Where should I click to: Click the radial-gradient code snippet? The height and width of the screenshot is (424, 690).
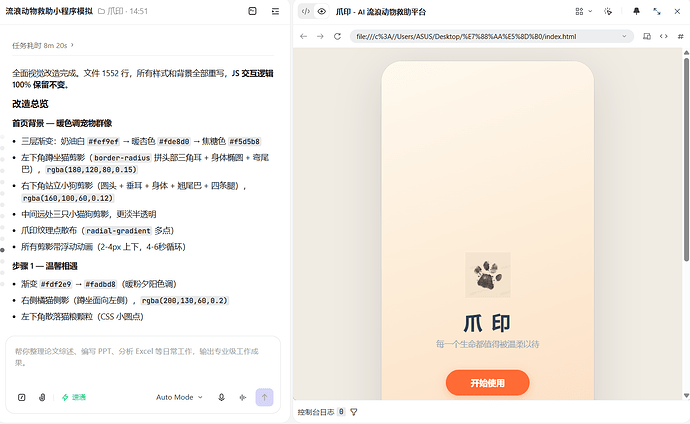(118, 230)
